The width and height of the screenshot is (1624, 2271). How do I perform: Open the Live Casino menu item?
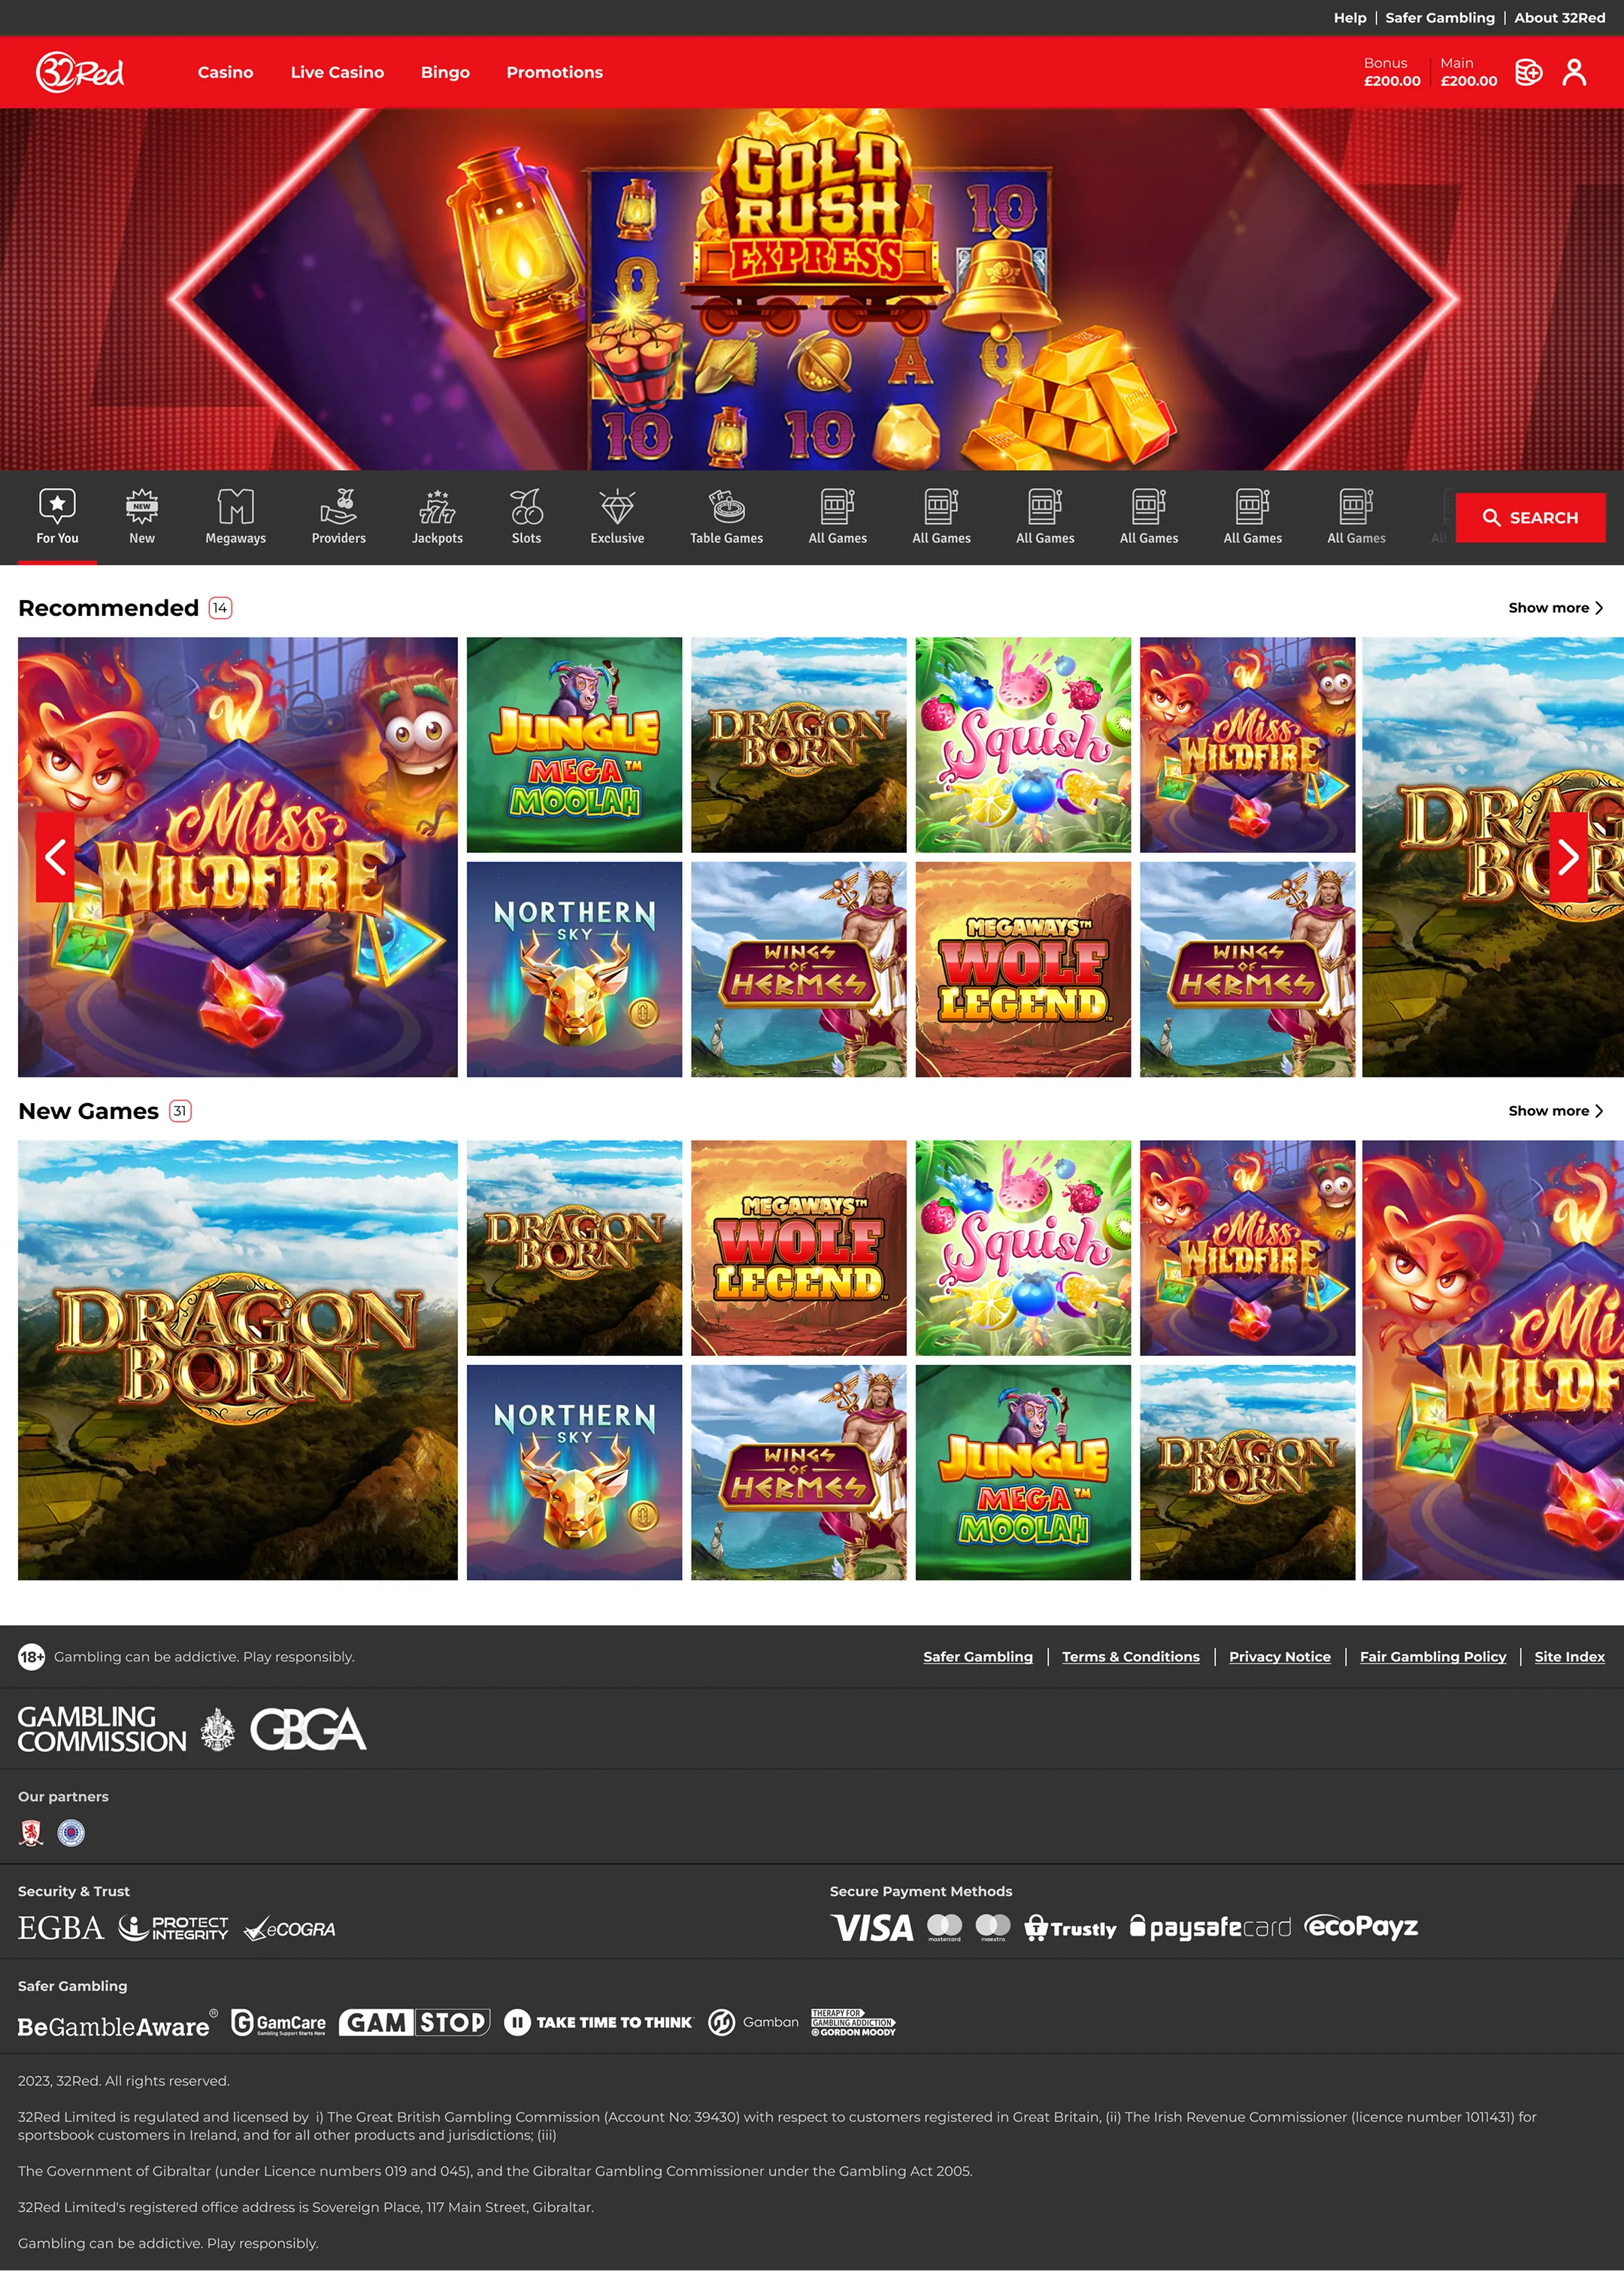coord(337,72)
